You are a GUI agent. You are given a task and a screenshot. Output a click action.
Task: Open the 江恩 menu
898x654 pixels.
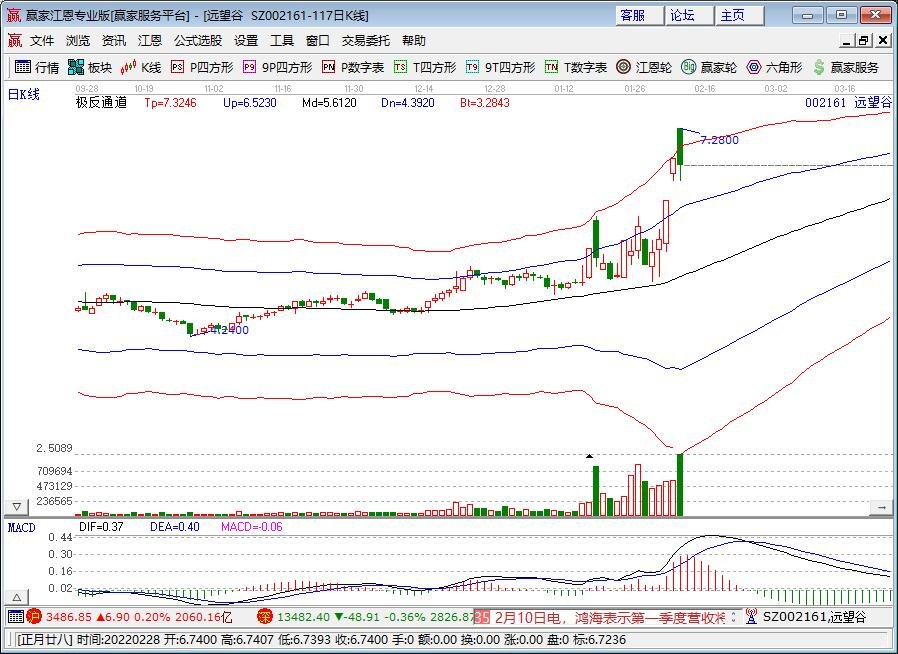tap(150, 41)
